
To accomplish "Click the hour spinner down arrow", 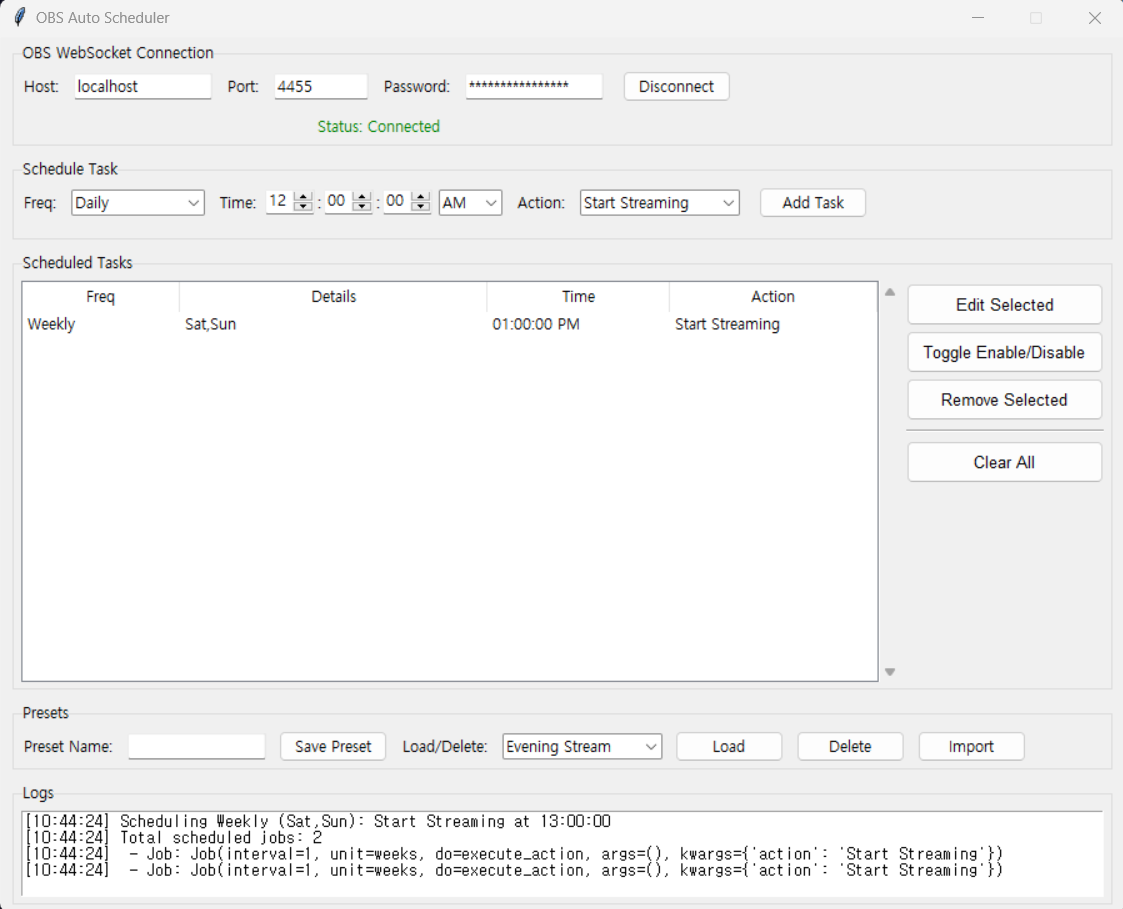I will [302, 208].
